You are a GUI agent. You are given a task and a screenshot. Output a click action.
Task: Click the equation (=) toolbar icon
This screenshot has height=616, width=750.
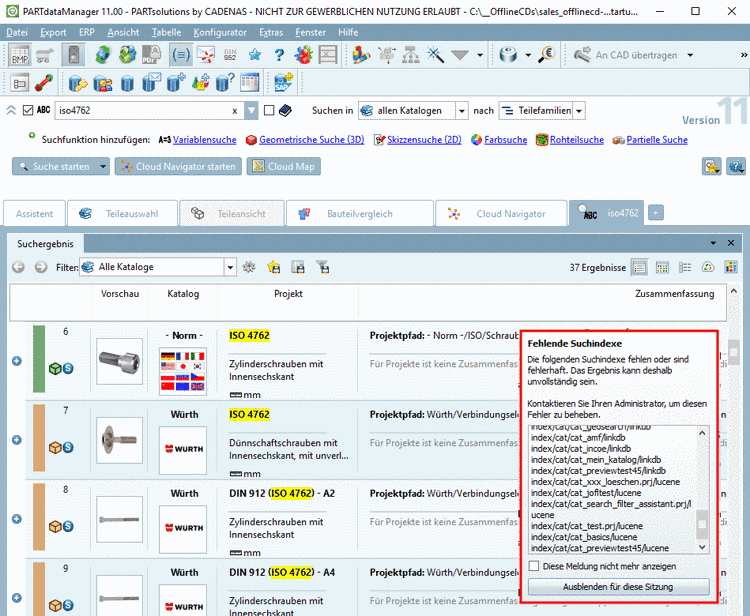(x=181, y=55)
